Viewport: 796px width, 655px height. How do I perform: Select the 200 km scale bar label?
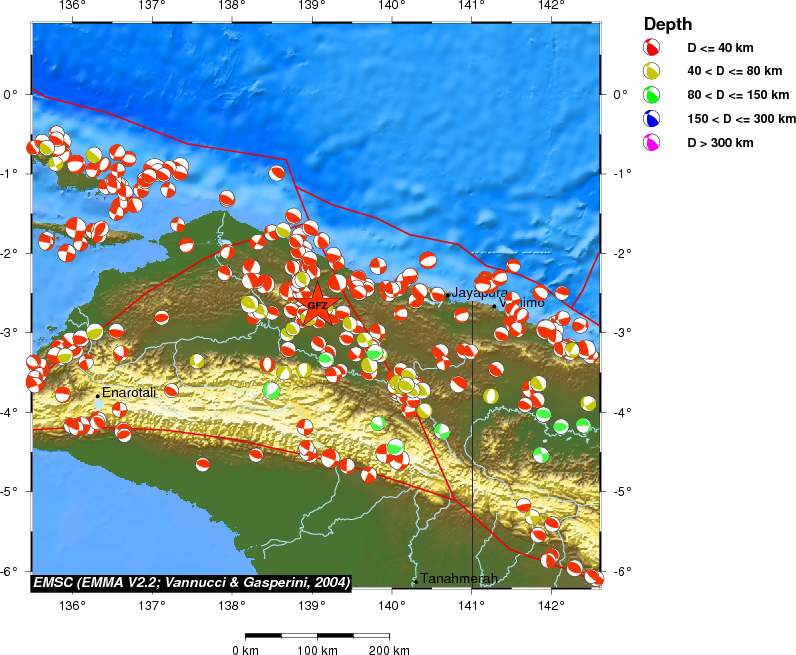click(388, 650)
